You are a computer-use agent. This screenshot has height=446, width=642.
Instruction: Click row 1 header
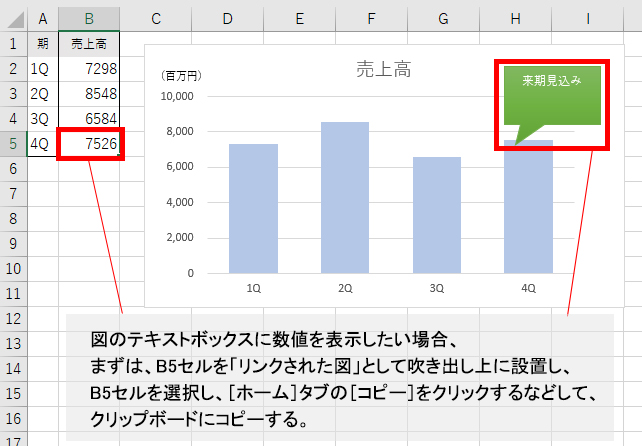(13, 44)
